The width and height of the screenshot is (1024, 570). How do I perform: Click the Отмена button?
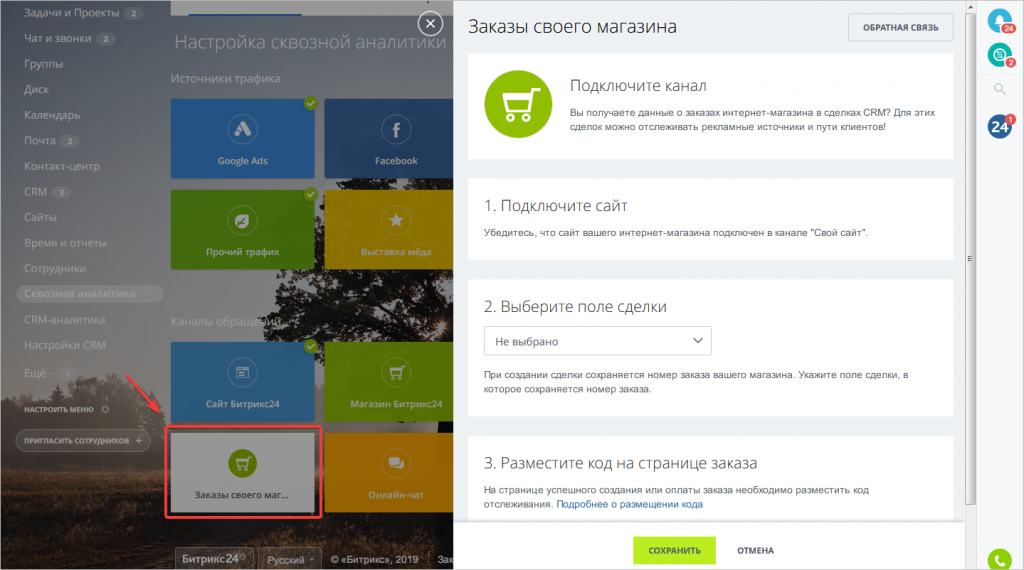click(x=756, y=550)
